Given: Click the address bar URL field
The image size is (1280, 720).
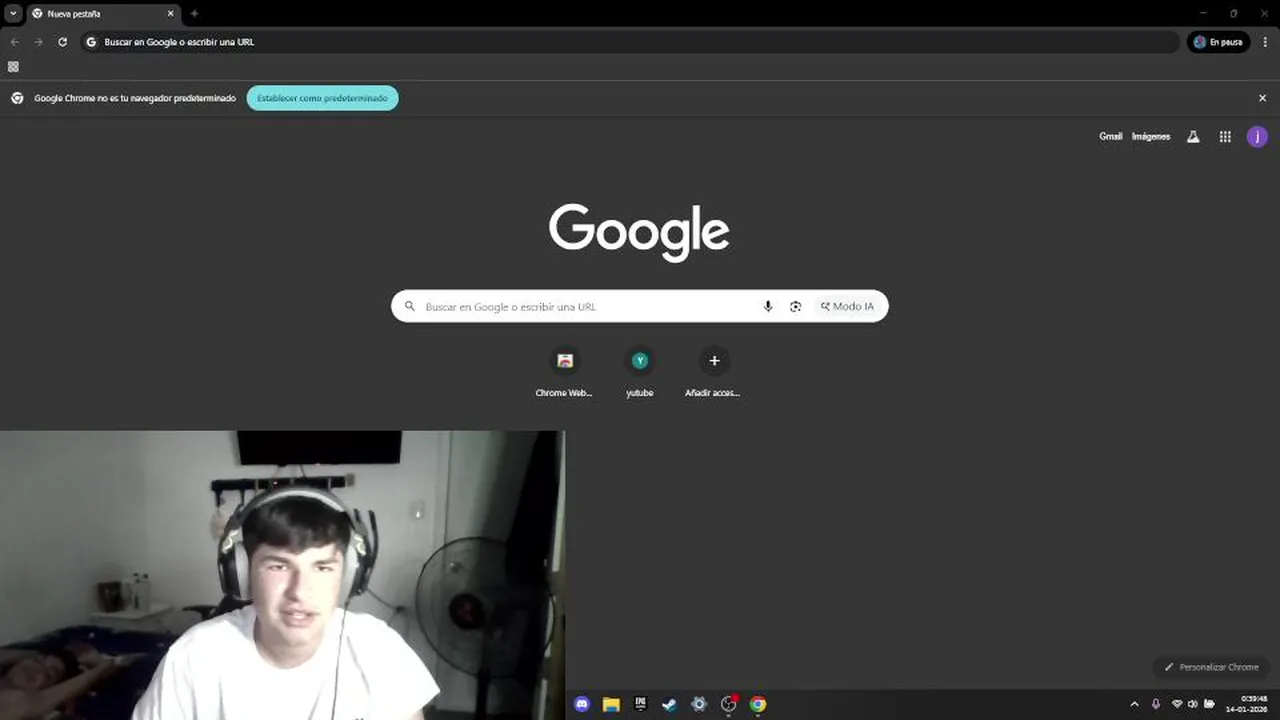Looking at the screenshot, I should click(x=630, y=42).
